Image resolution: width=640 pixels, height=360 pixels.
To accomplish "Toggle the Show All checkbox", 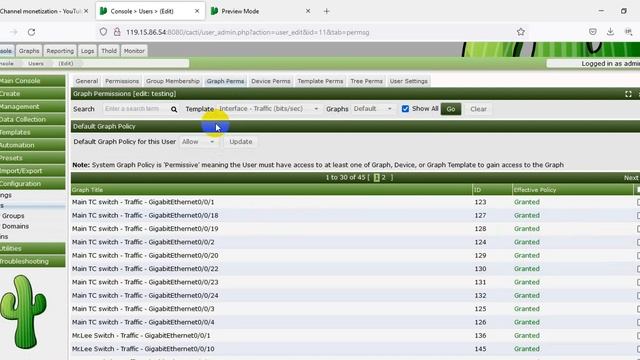I will (x=405, y=109).
